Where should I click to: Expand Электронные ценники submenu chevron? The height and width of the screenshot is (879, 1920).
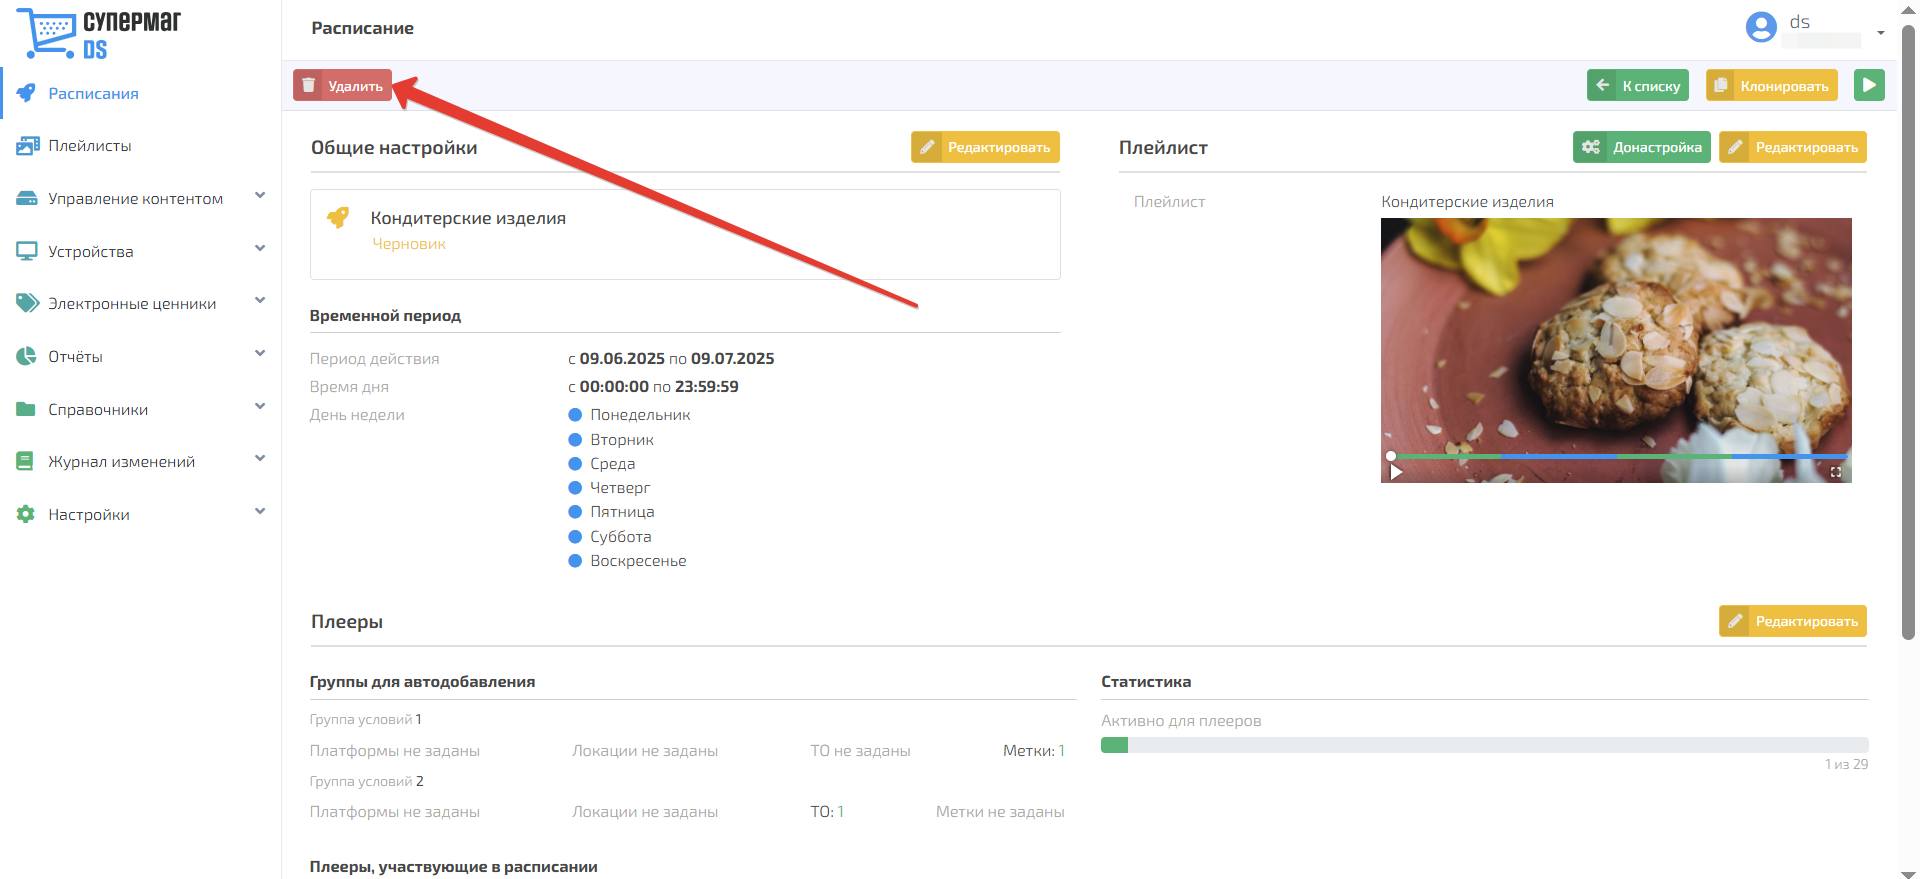click(260, 301)
